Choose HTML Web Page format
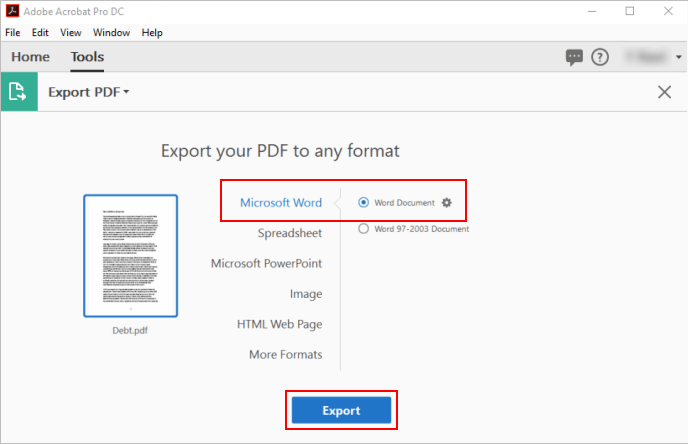 [x=280, y=324]
